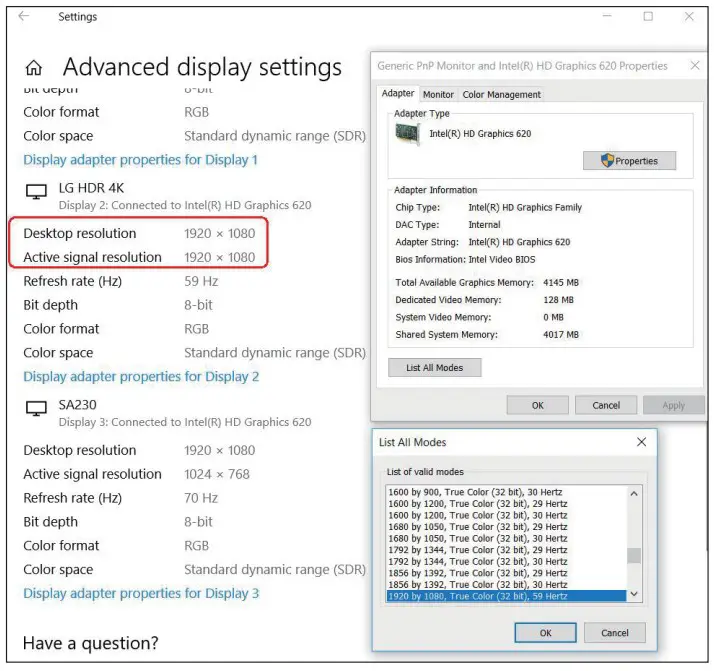Image resolution: width=714 pixels, height=671 pixels.
Task: Open Display adapter properties for Display 2
Action: (141, 376)
